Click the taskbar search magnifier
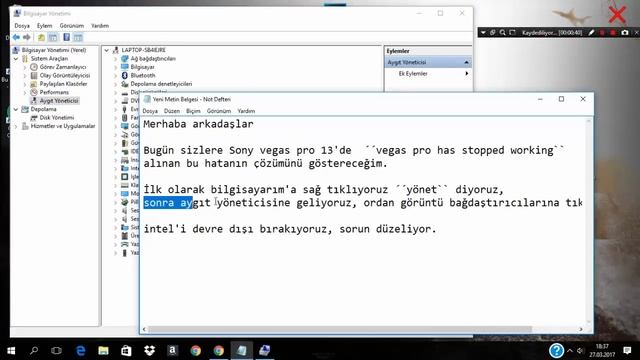Viewport: 640px width, 360px height. pyautogui.click(x=34, y=351)
